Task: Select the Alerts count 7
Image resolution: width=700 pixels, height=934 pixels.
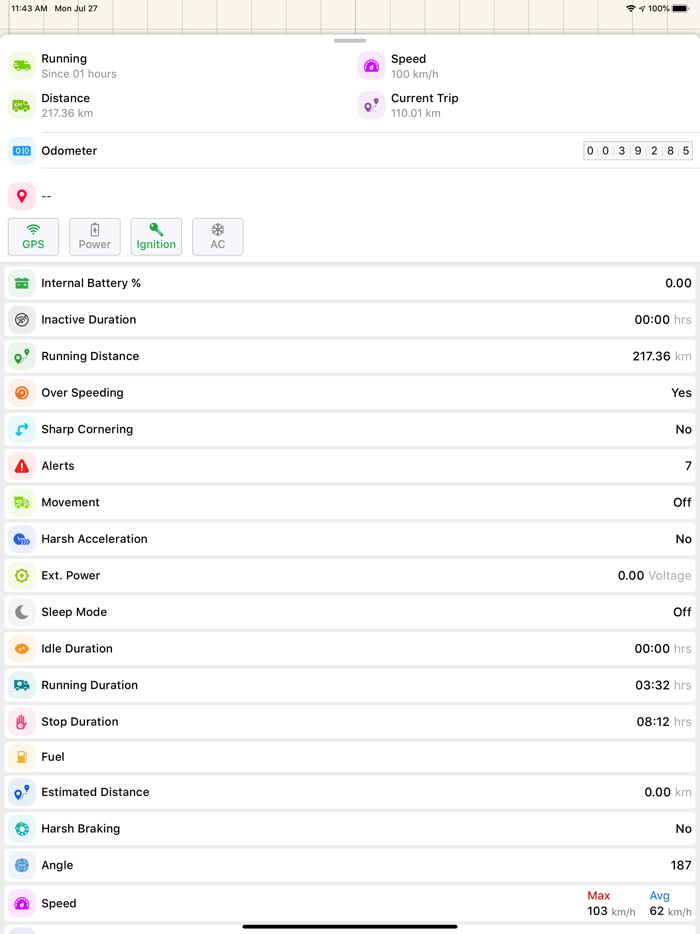Action: point(688,466)
